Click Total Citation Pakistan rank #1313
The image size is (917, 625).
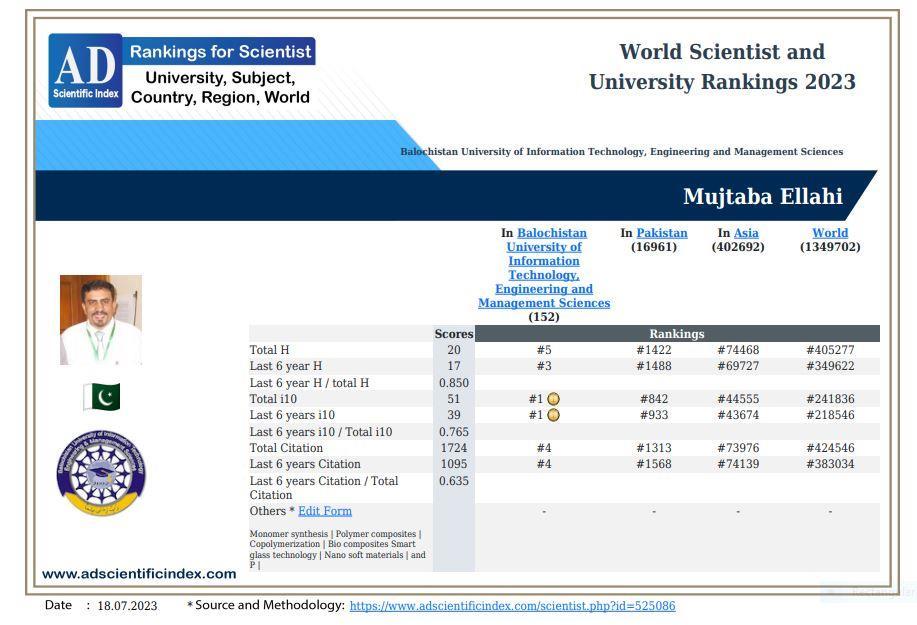654,448
